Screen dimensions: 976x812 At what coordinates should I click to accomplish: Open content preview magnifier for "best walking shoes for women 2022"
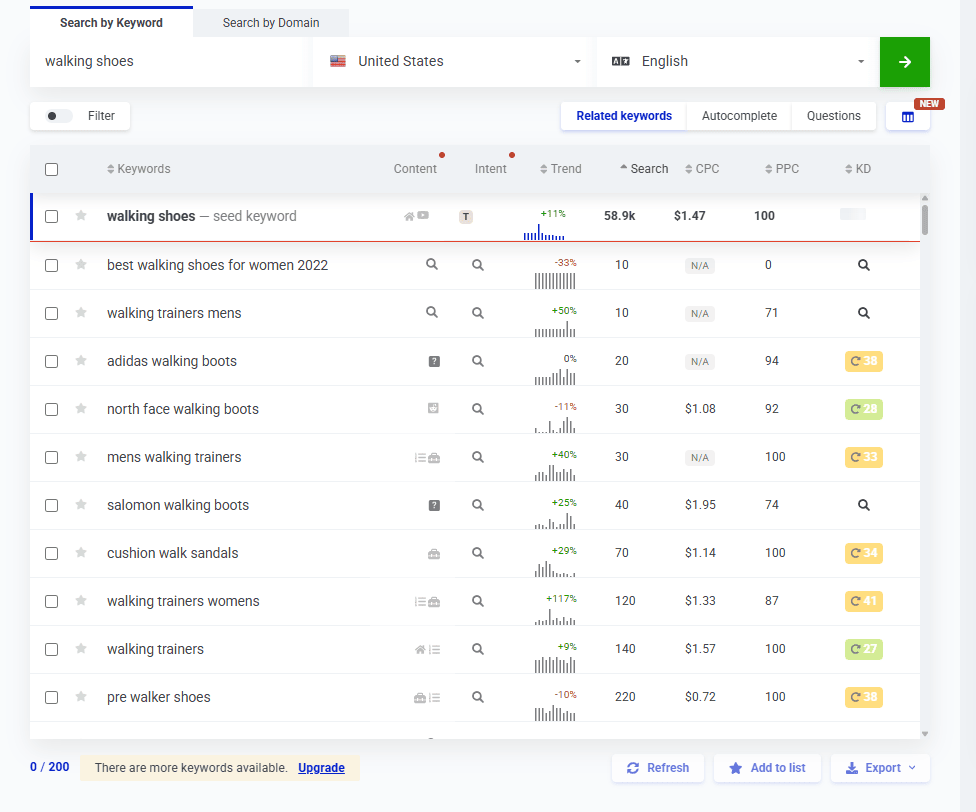(x=432, y=265)
